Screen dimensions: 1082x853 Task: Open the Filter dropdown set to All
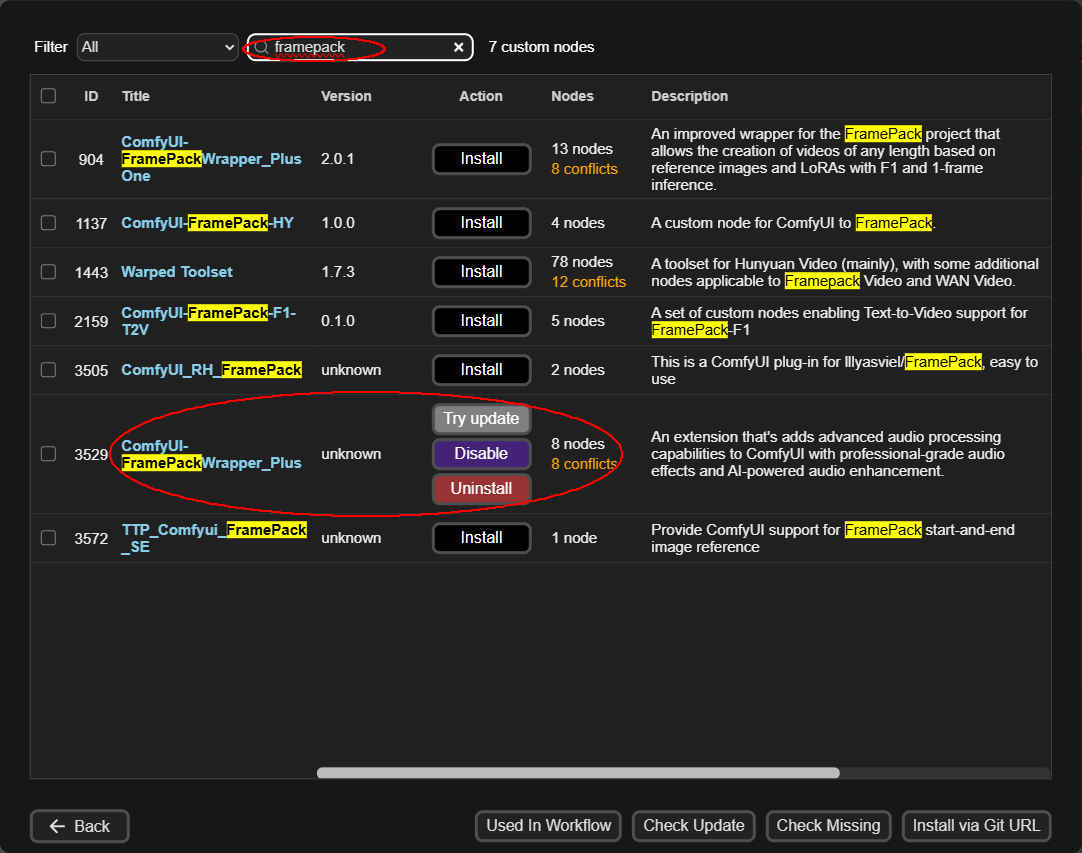[x=158, y=47]
